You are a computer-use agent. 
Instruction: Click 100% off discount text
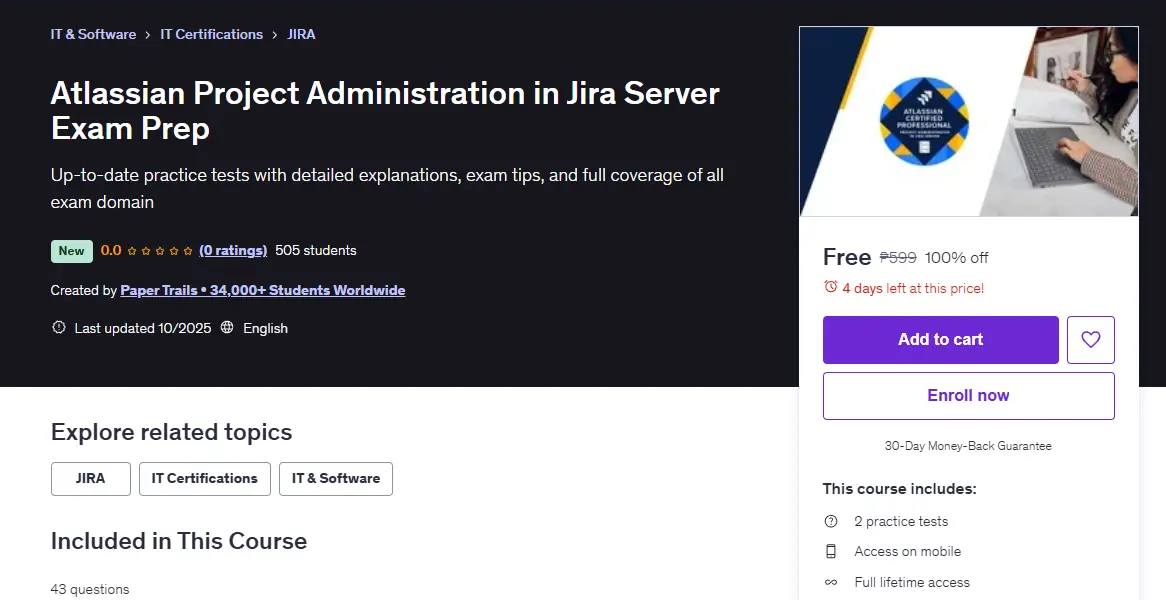[956, 257]
